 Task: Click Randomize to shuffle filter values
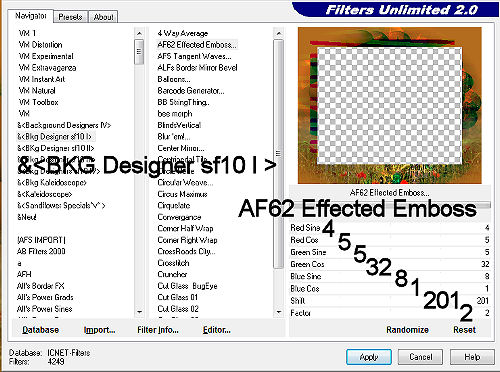pyautogui.click(x=407, y=330)
